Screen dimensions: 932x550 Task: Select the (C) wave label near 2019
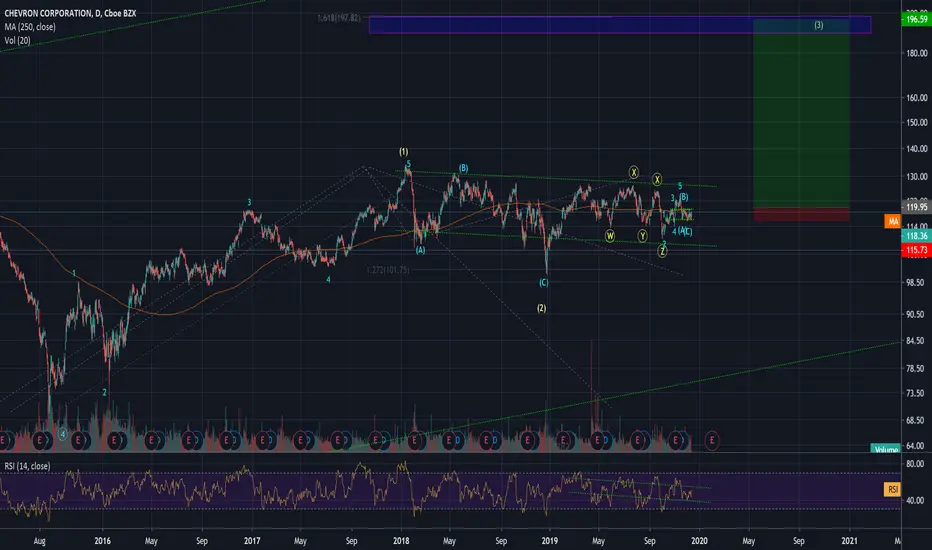[x=543, y=282]
